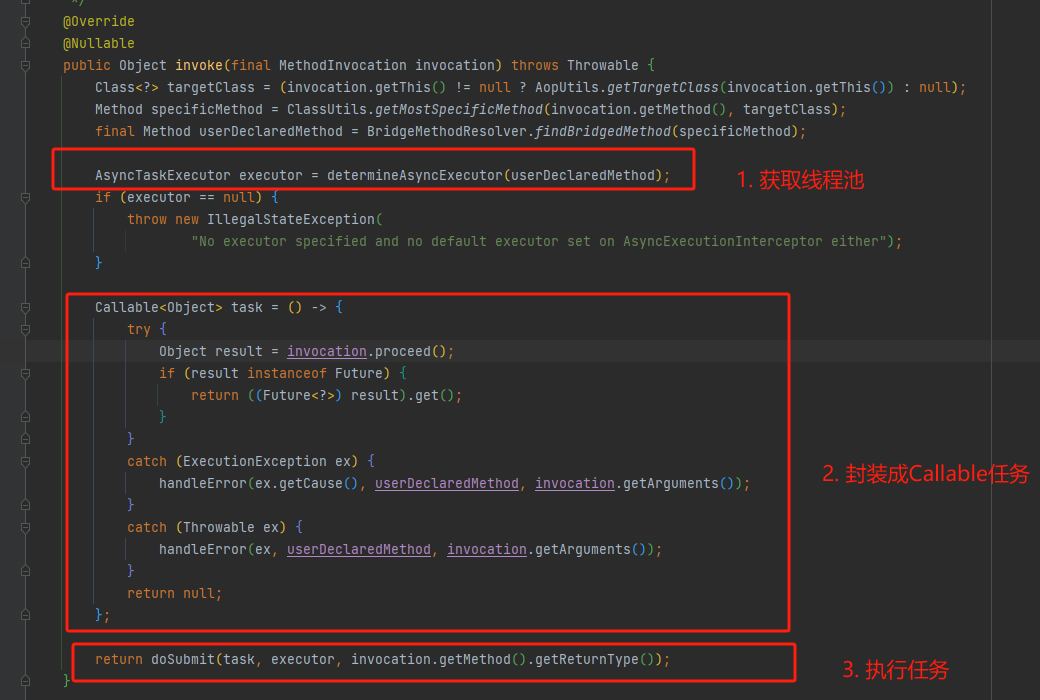Click 'getReturnType()' in the final return statement
The width and height of the screenshot is (1040, 700).
[594, 660]
